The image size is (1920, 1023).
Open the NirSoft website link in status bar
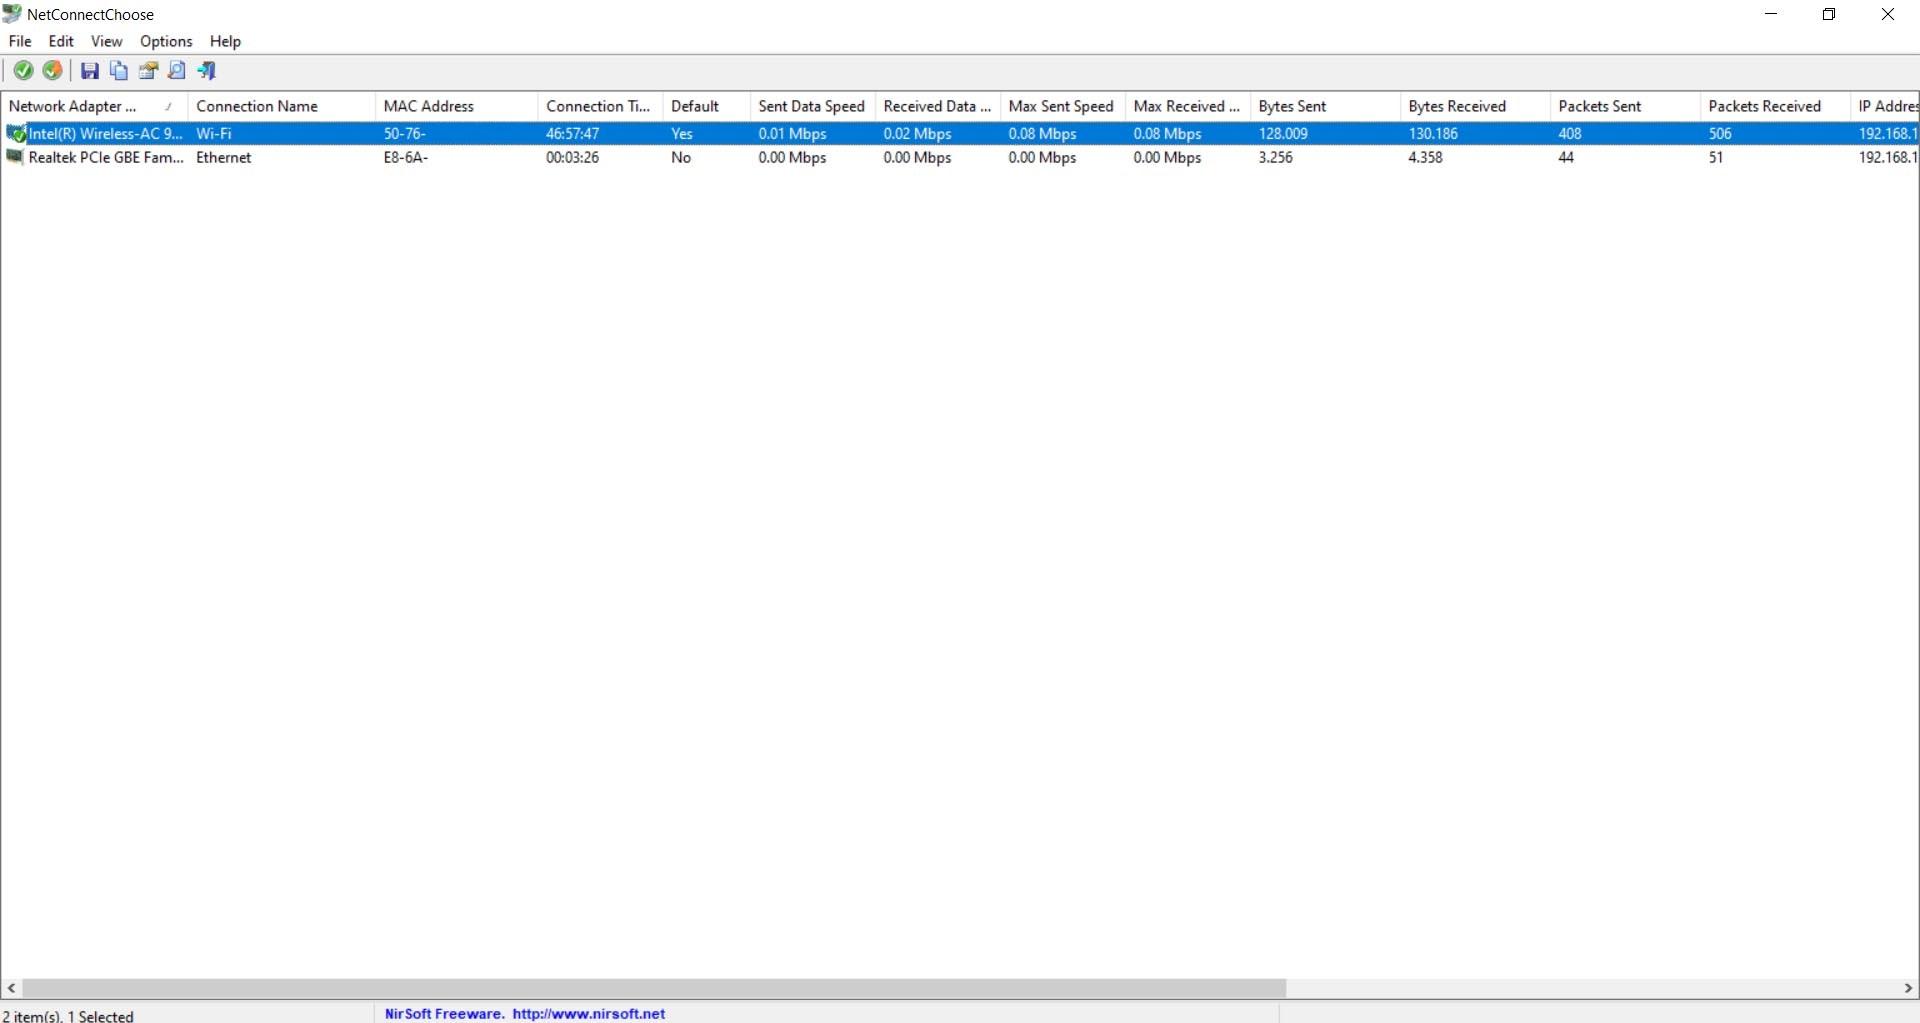(x=589, y=1013)
